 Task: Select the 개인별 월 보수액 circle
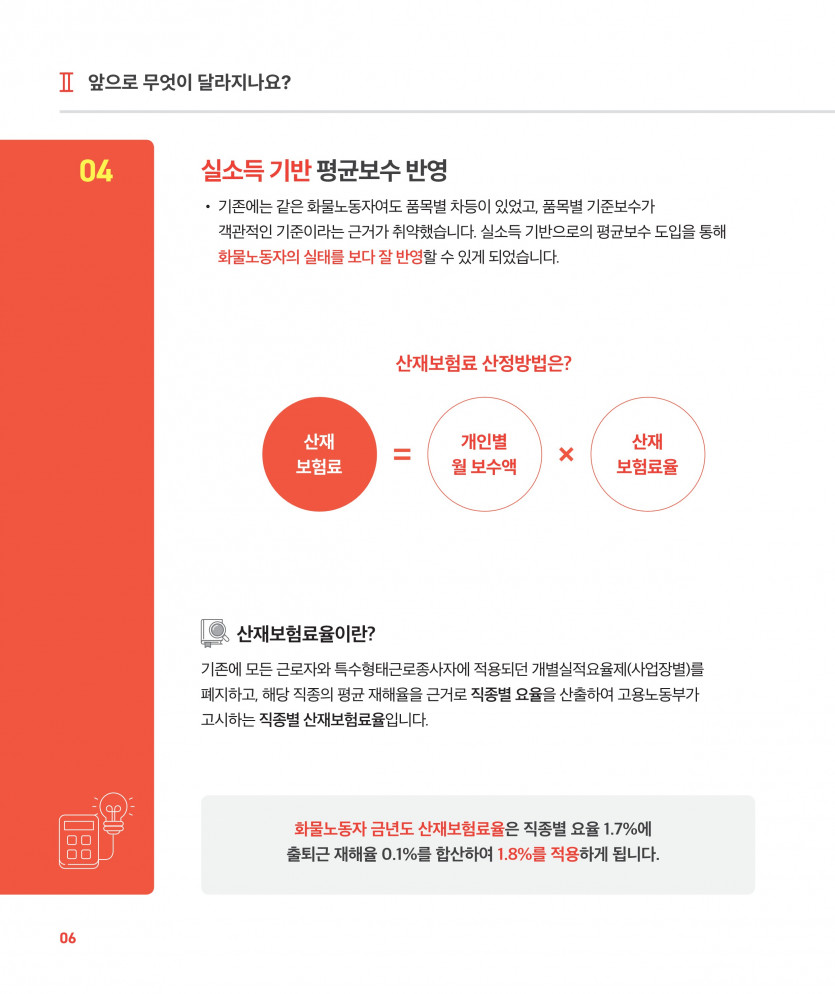pos(484,454)
